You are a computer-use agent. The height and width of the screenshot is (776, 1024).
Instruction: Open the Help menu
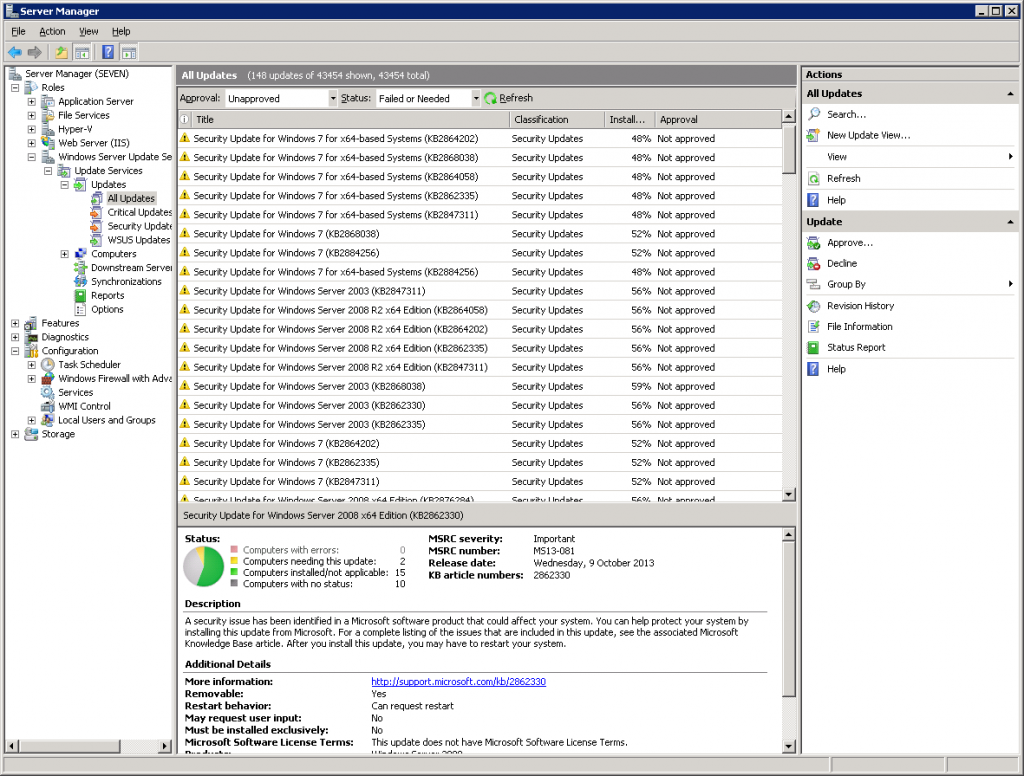121,31
